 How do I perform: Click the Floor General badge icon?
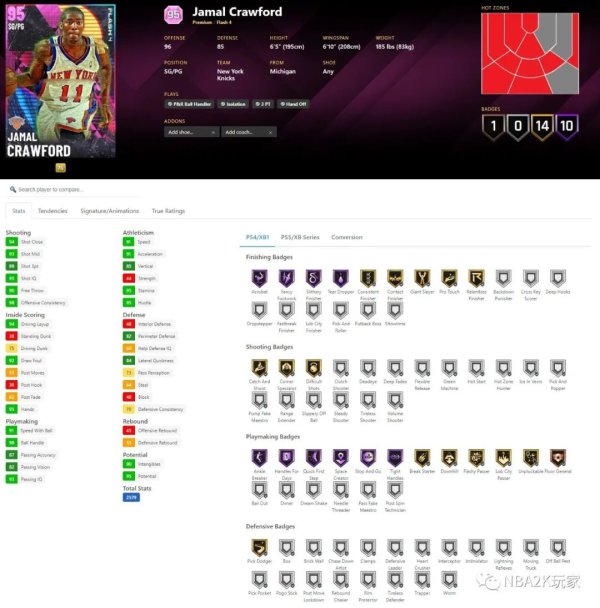point(558,458)
